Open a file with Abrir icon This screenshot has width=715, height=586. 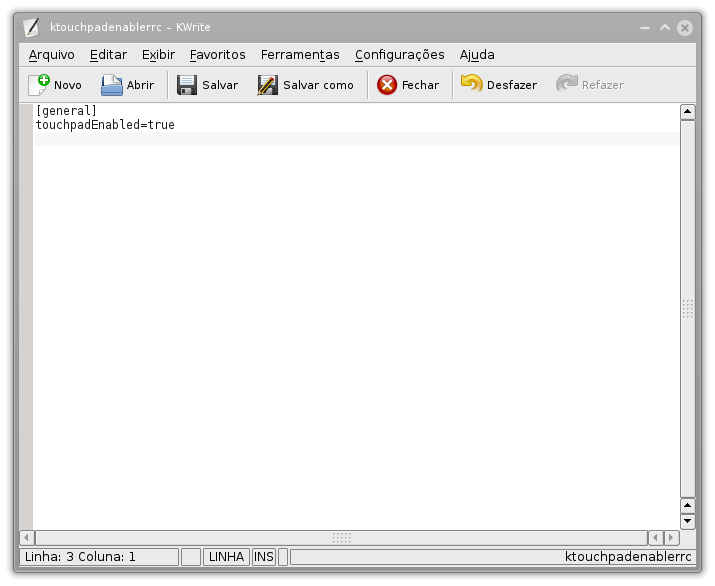pyautogui.click(x=112, y=85)
